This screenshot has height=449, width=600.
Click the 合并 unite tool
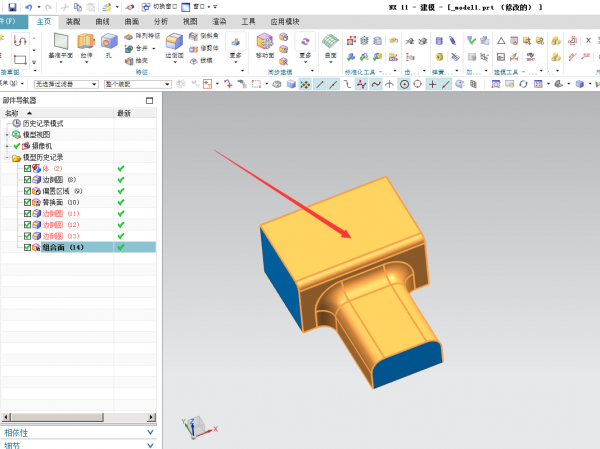coord(137,48)
